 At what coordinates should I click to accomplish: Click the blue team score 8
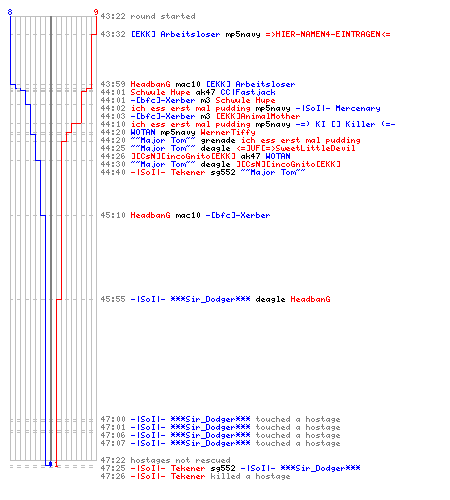pyautogui.click(x=10, y=12)
